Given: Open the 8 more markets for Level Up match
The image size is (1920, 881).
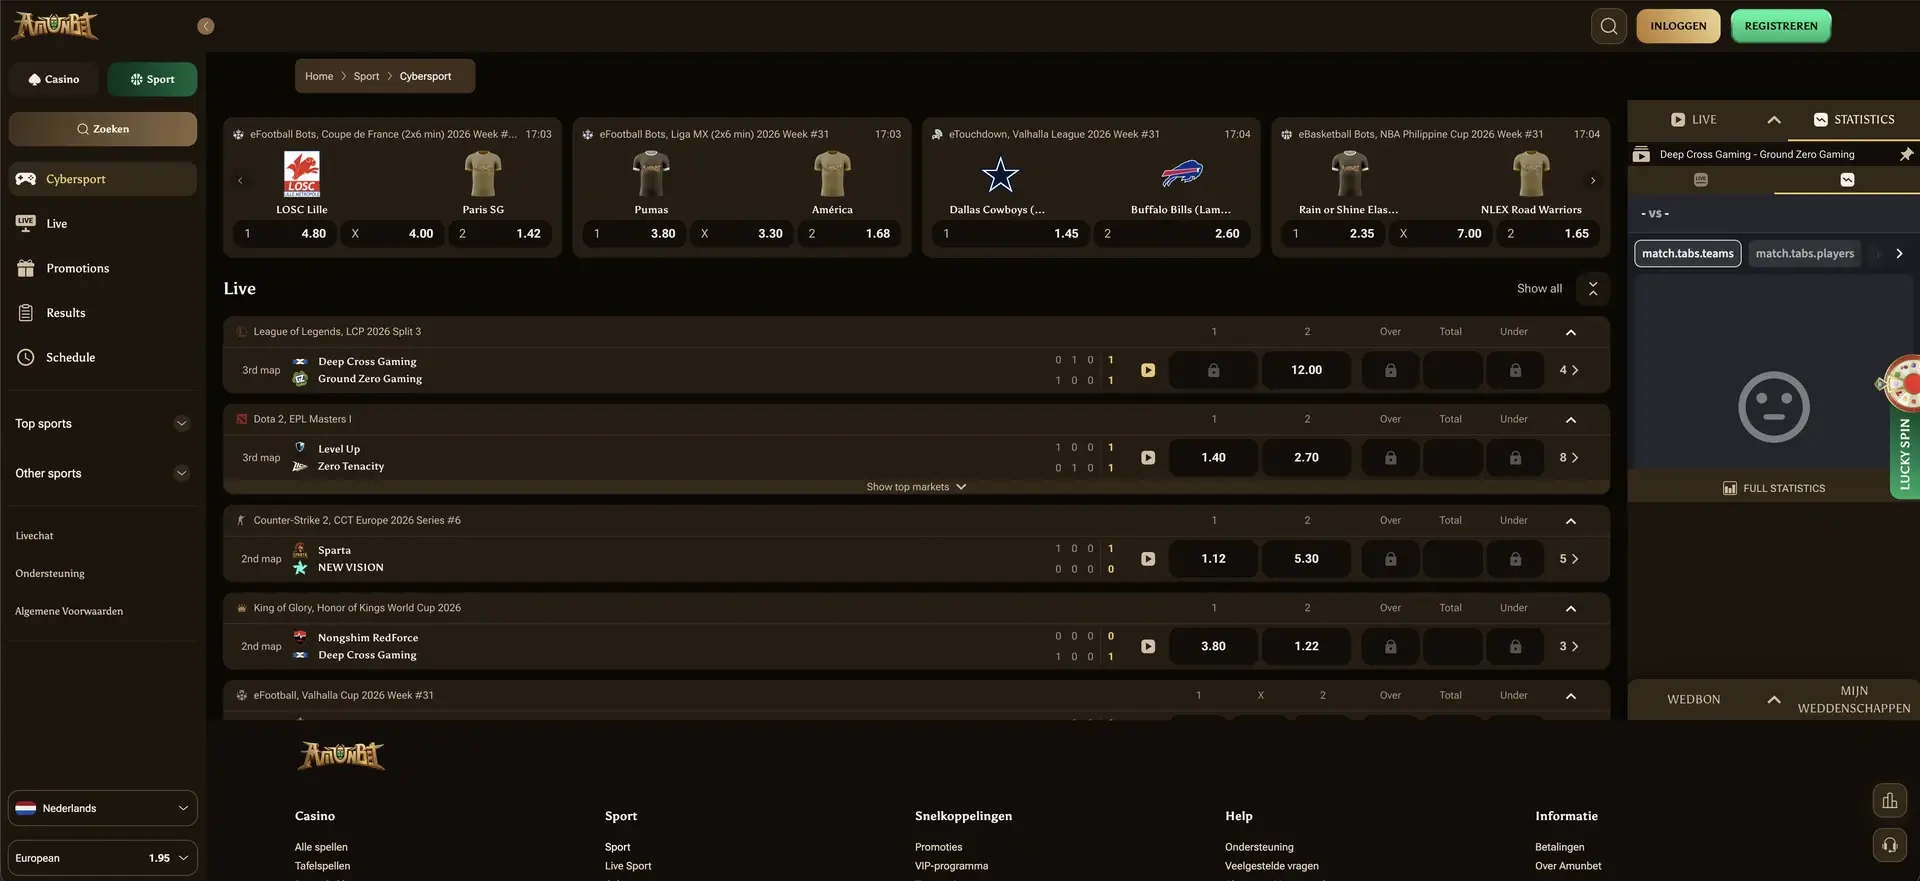Looking at the screenshot, I should click(x=1569, y=458).
